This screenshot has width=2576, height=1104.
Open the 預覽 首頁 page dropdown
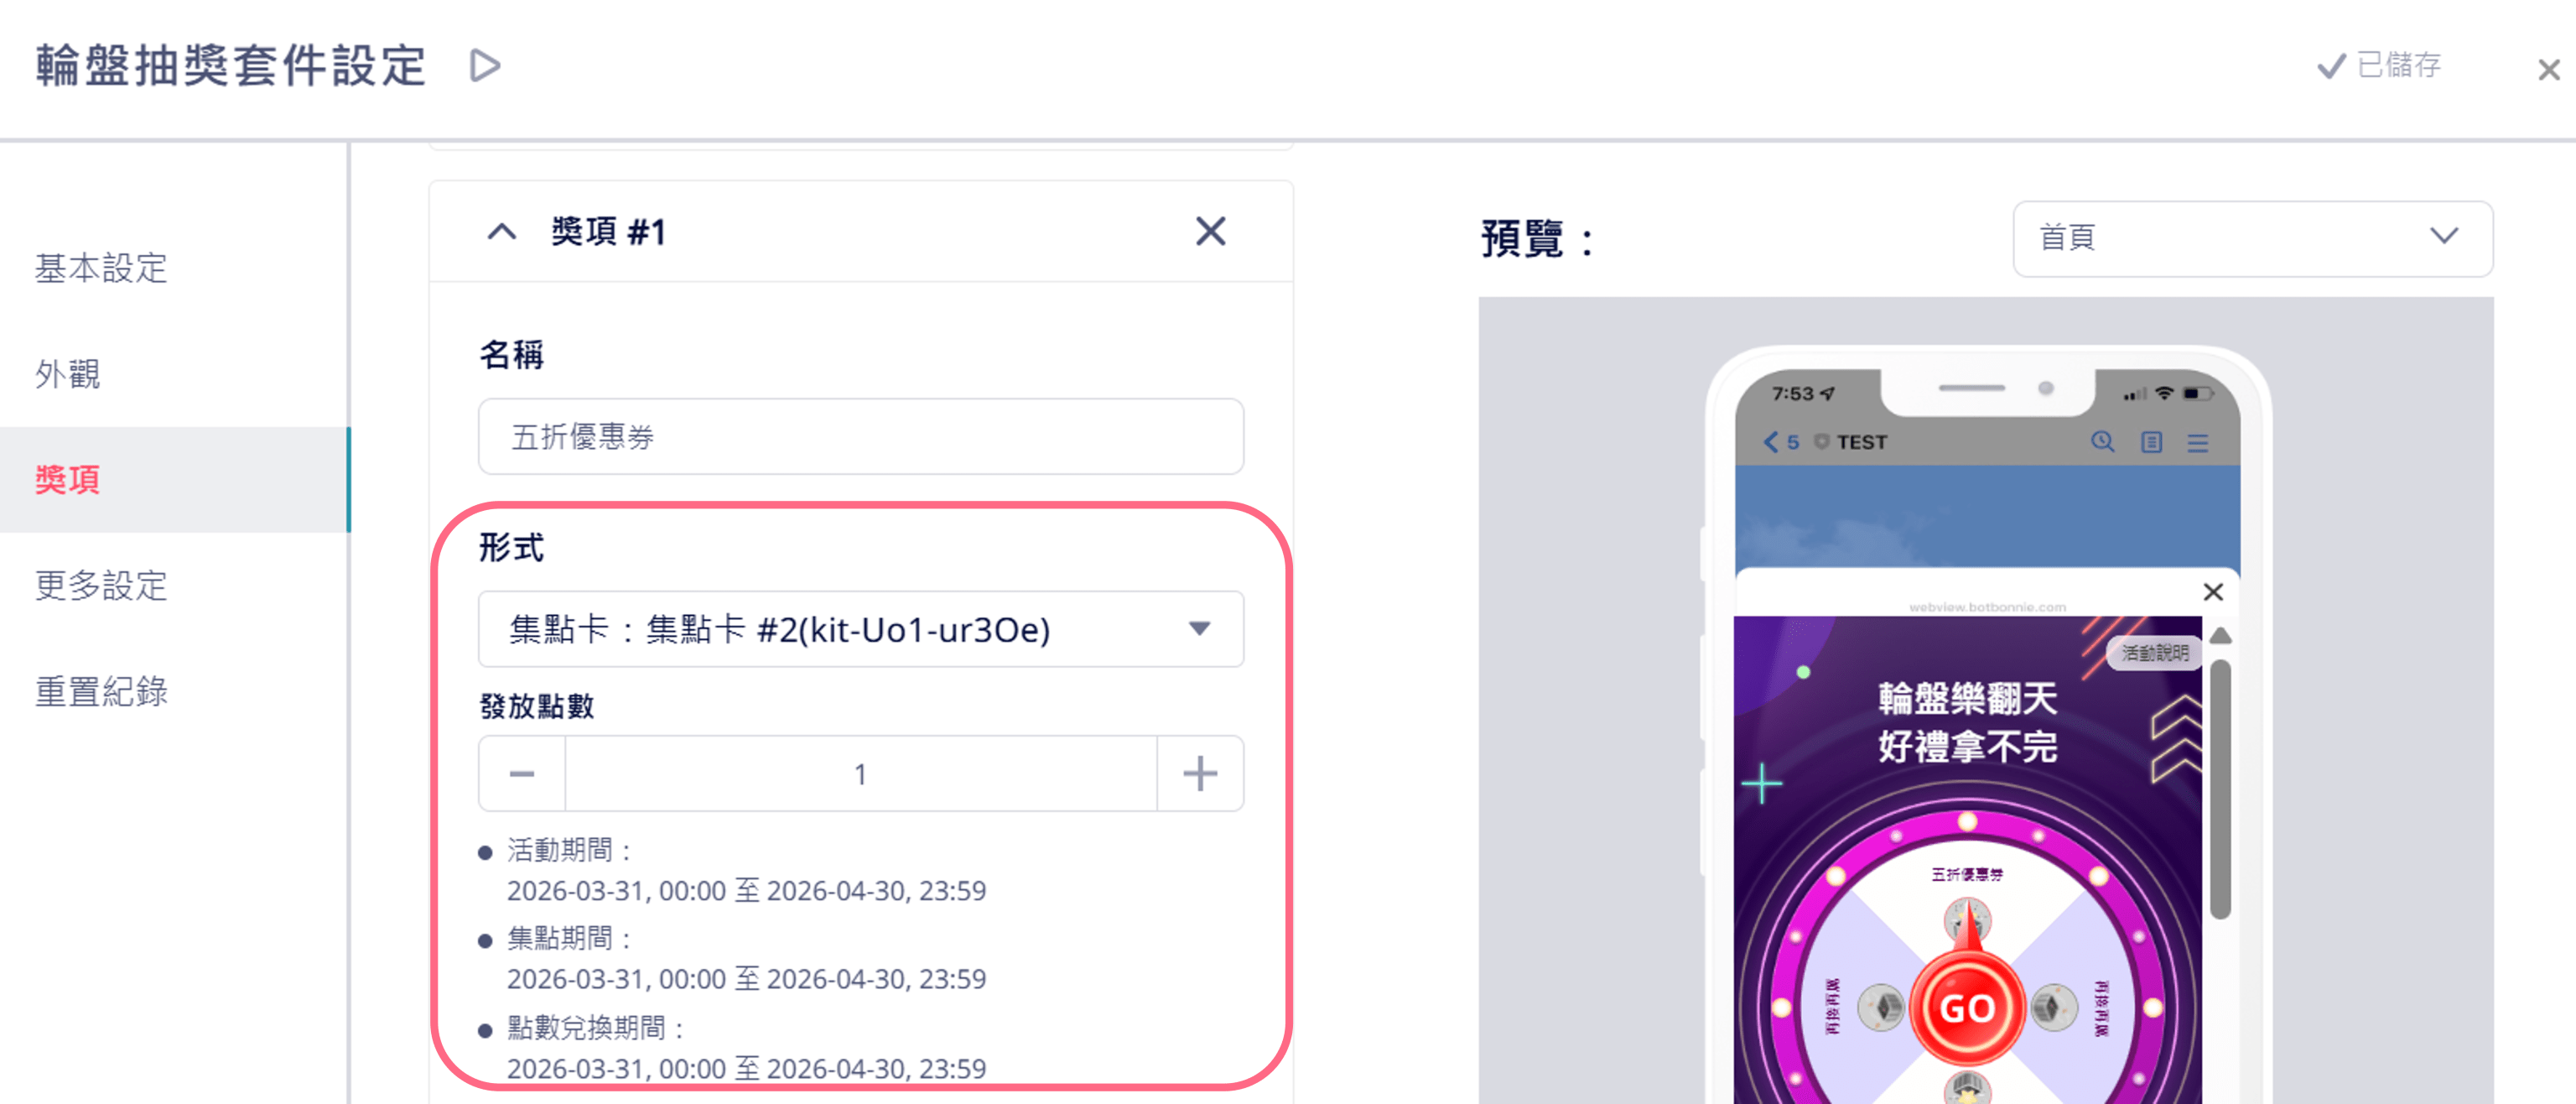[2251, 238]
